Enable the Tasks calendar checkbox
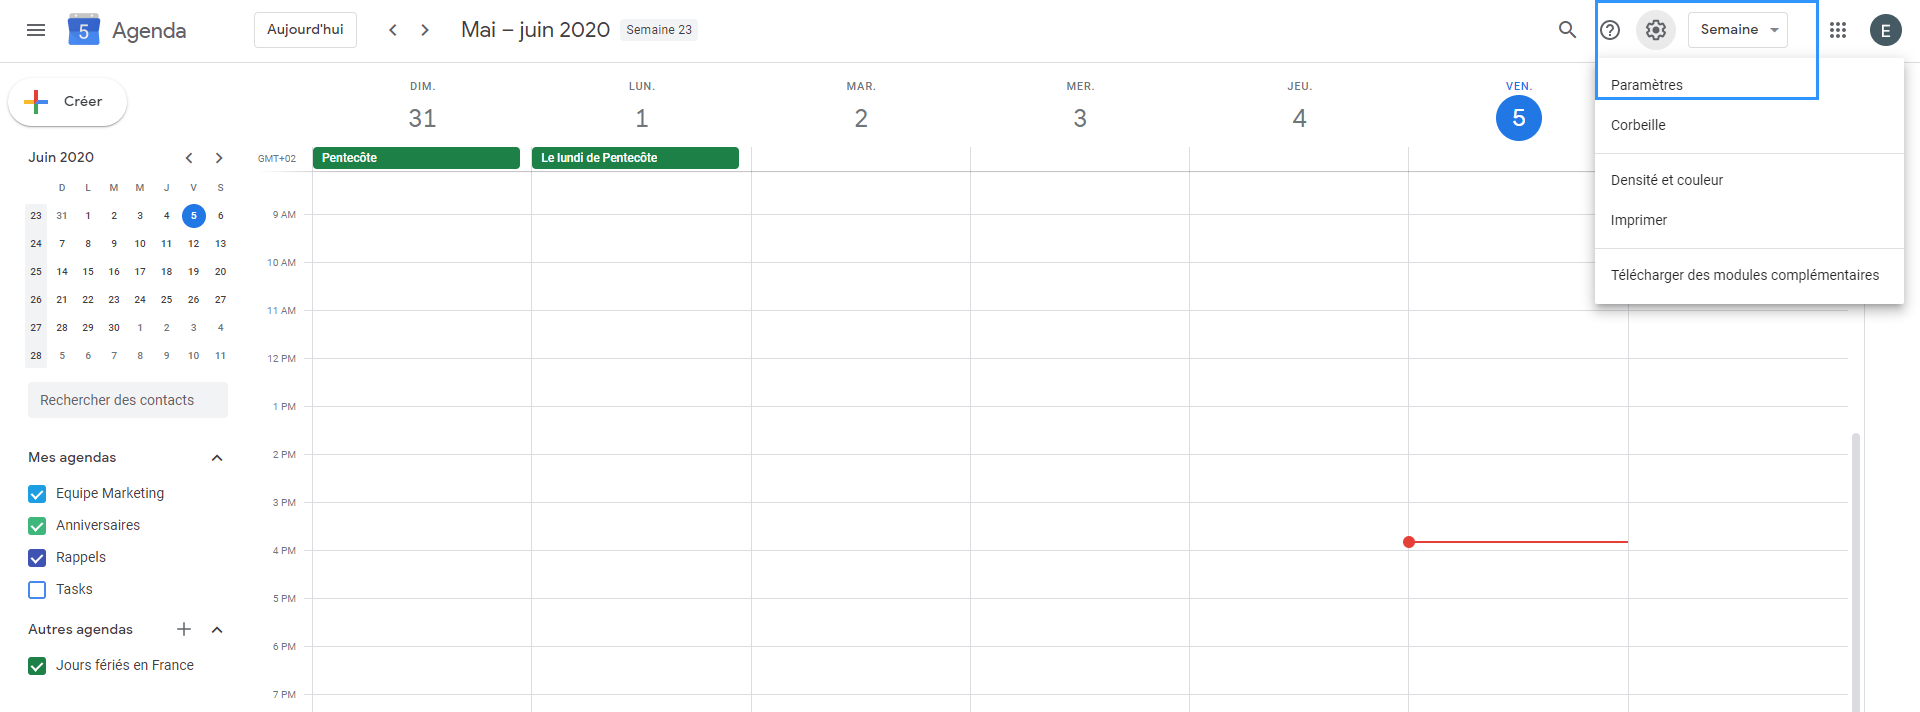 (37, 590)
